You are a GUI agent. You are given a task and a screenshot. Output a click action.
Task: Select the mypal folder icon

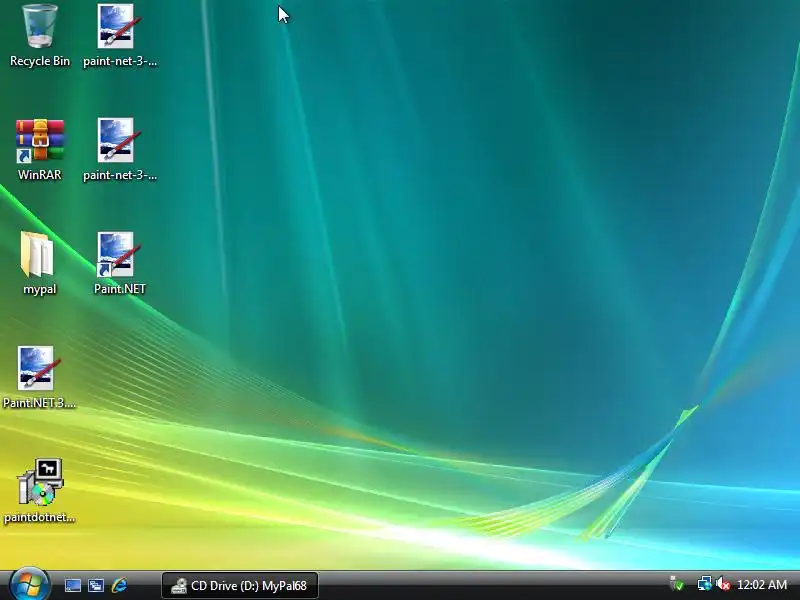coord(39,263)
